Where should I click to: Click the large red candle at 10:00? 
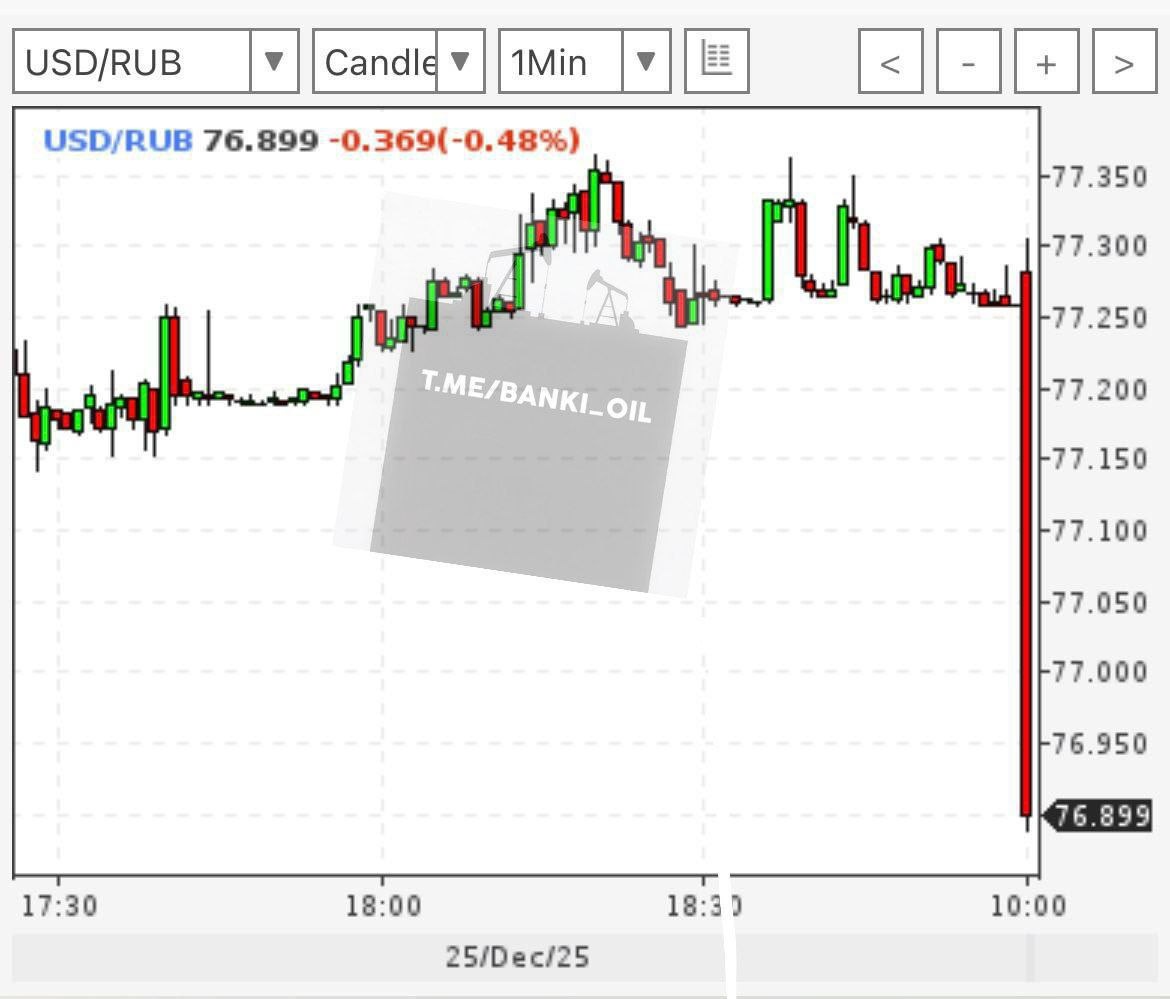[x=1027, y=544]
